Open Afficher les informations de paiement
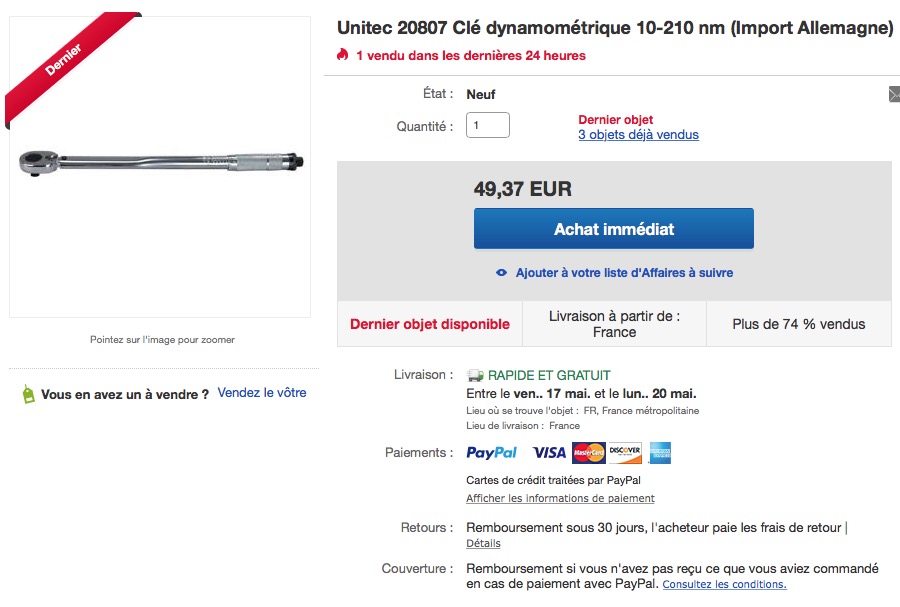The width and height of the screenshot is (900, 607). click(x=560, y=498)
